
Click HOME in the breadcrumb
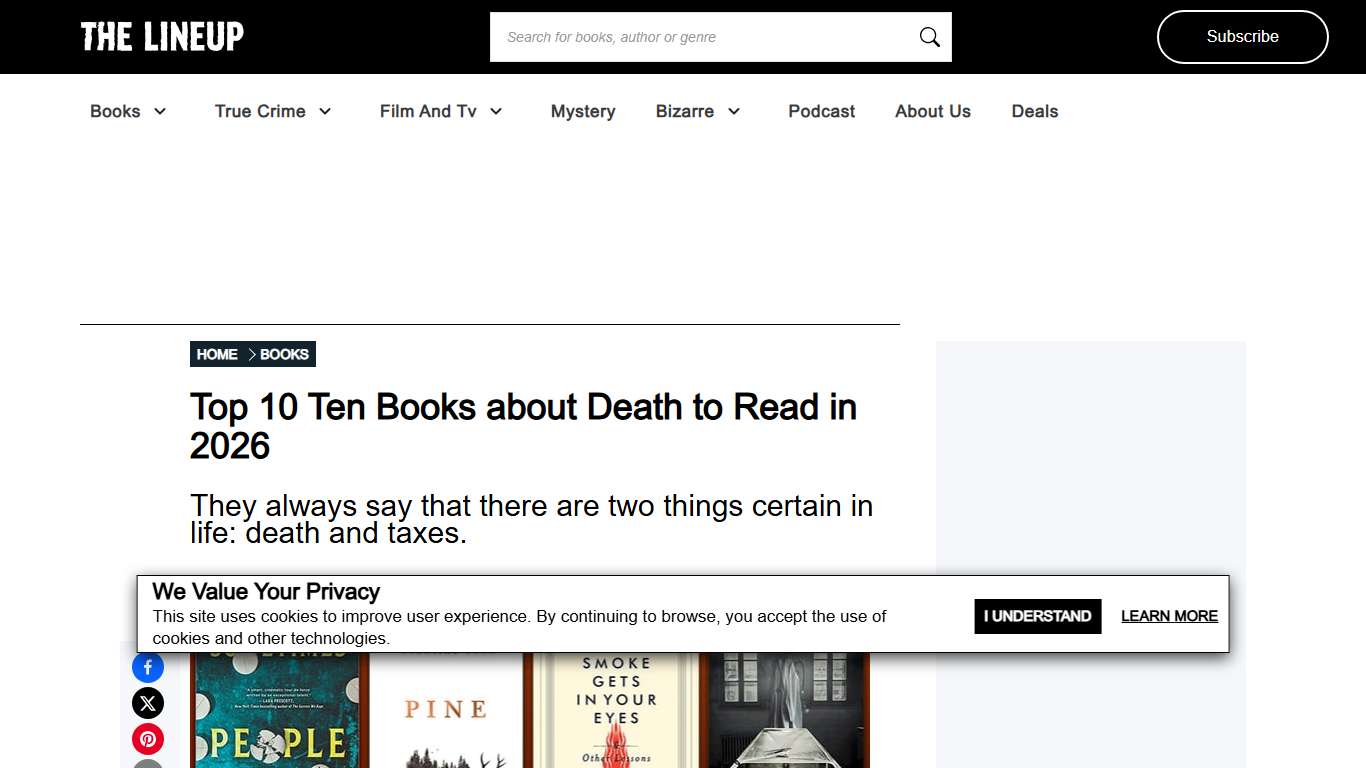click(x=217, y=354)
